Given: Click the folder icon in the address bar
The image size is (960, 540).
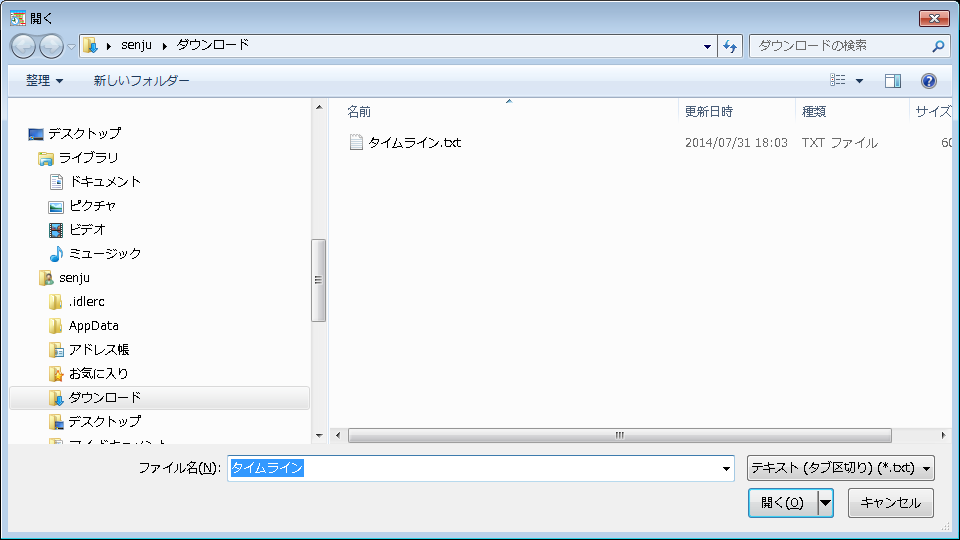Looking at the screenshot, I should click(x=90, y=45).
